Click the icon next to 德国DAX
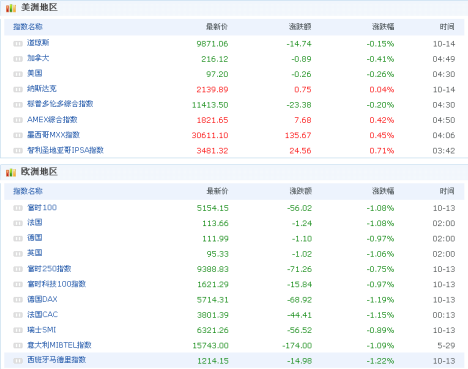468x369 pixels. [18, 300]
